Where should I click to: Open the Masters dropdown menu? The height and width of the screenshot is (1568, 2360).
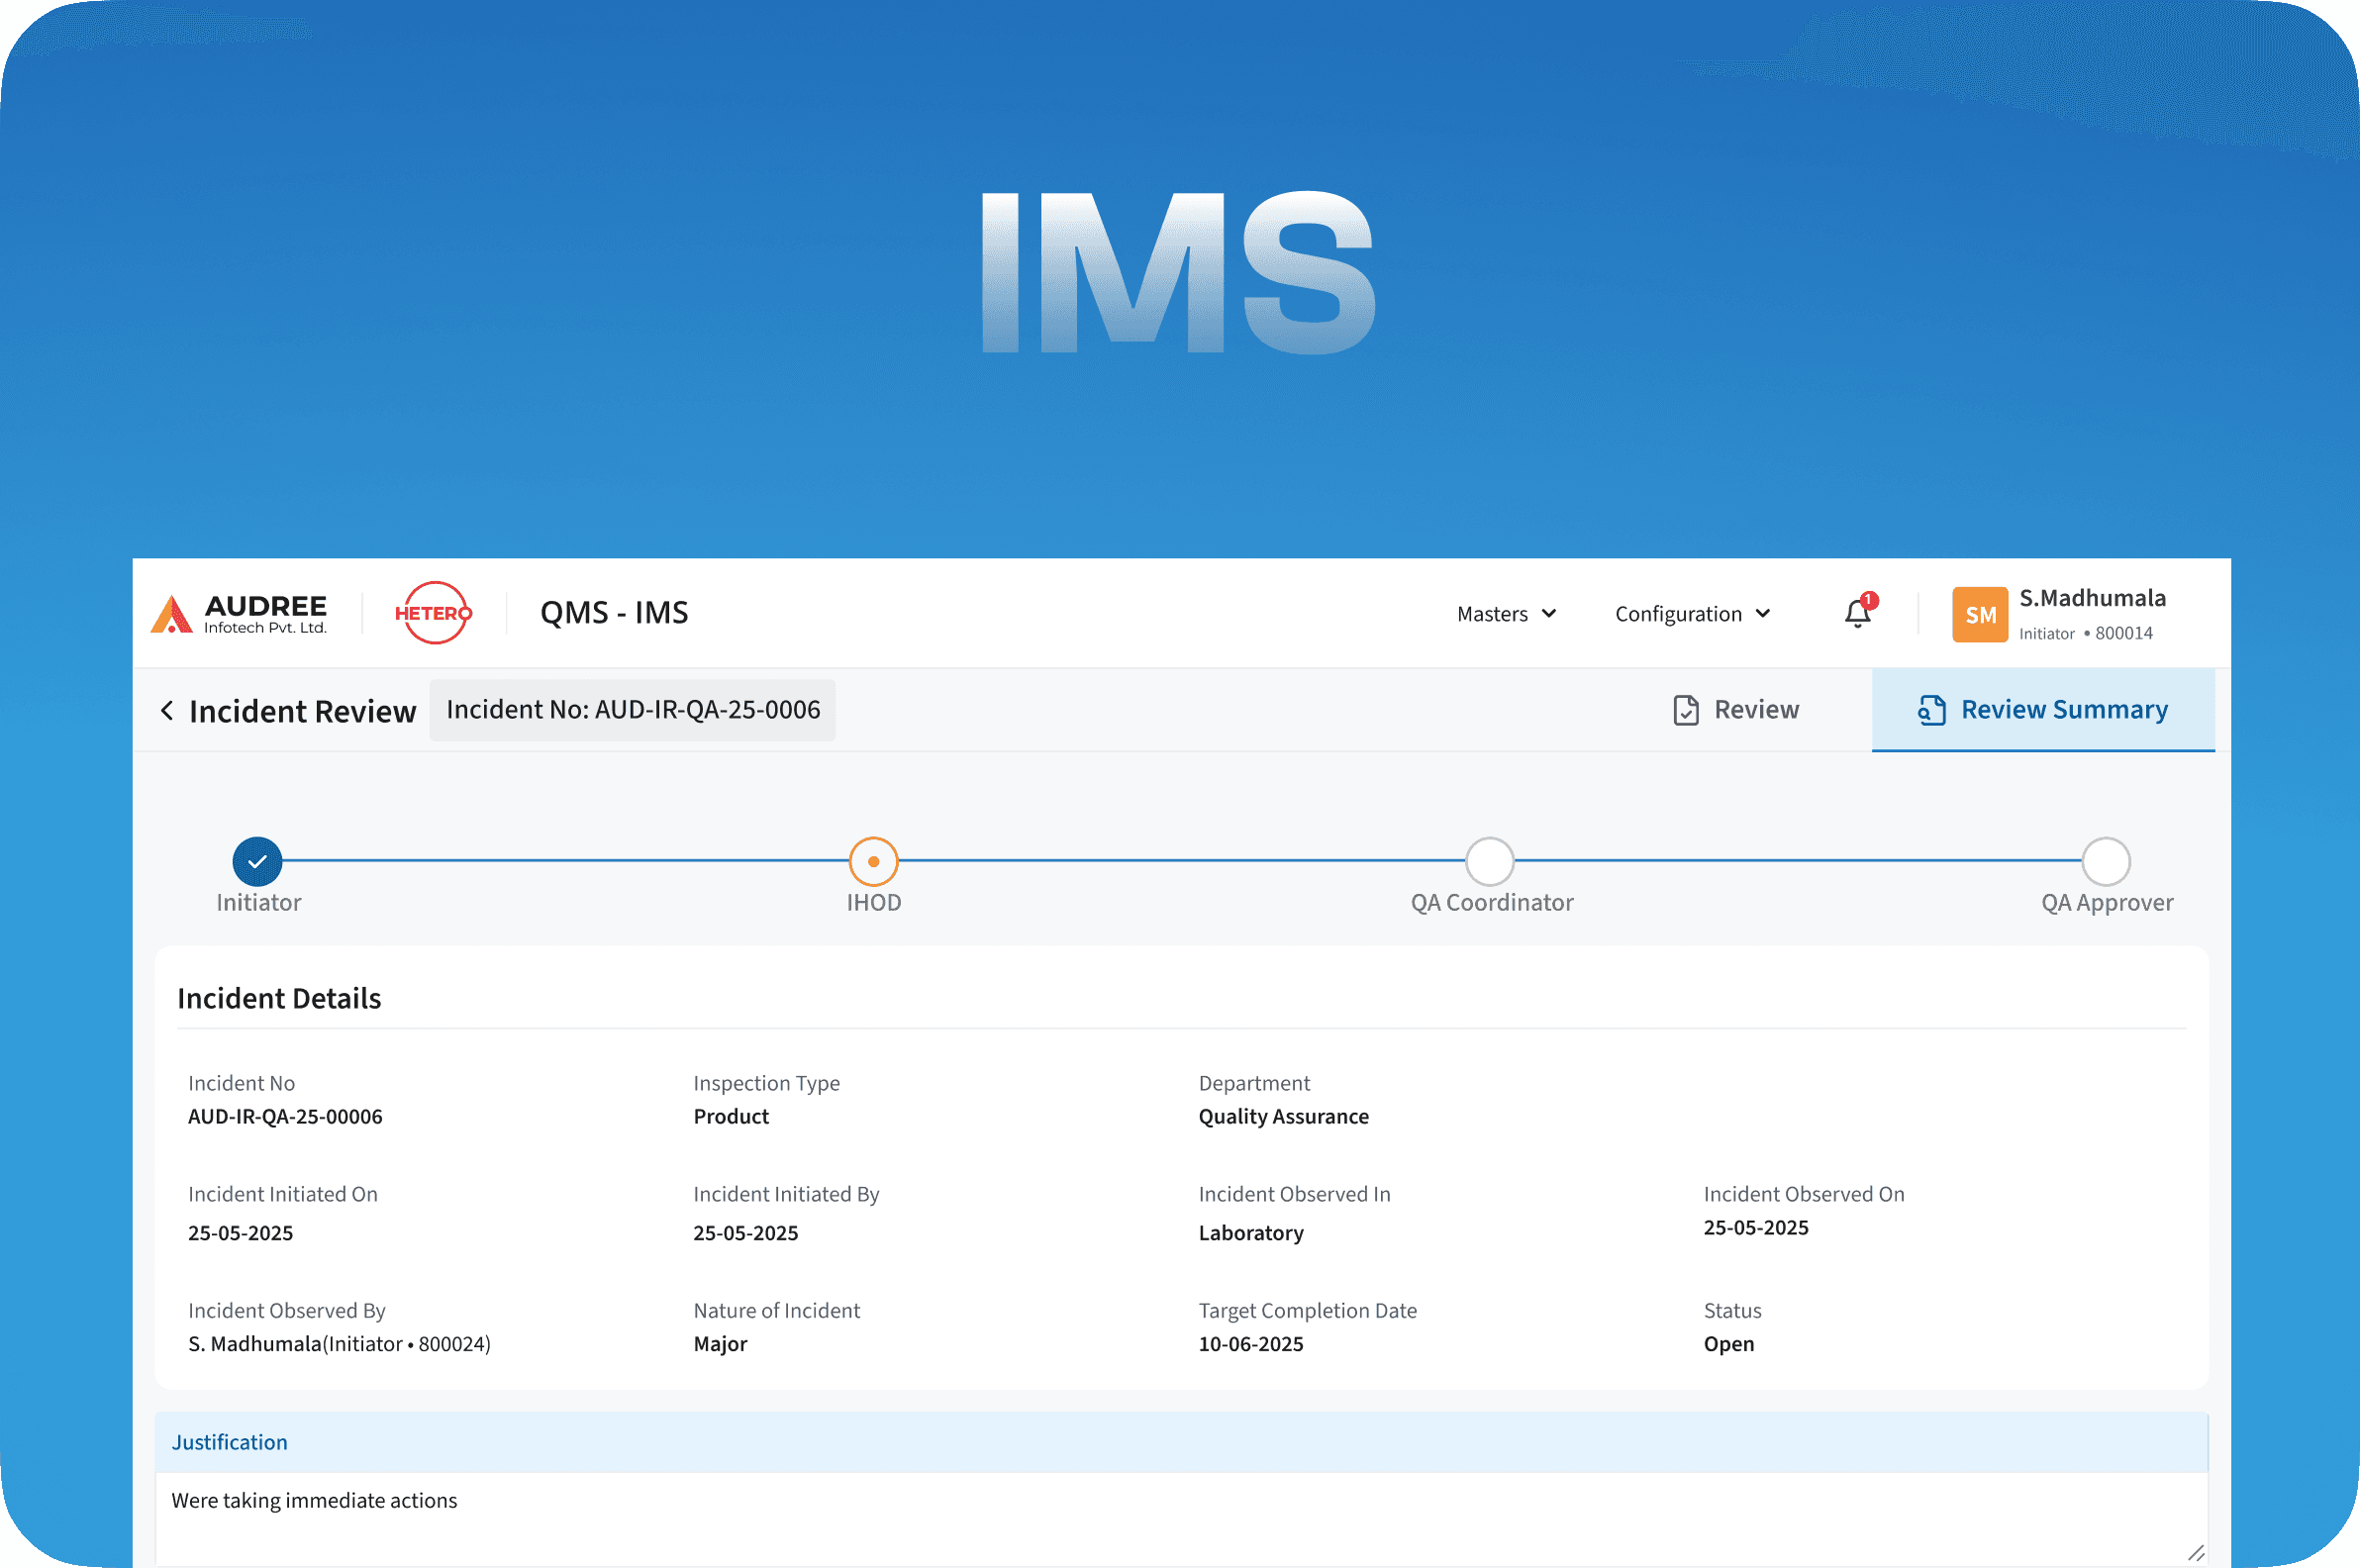tap(1505, 614)
